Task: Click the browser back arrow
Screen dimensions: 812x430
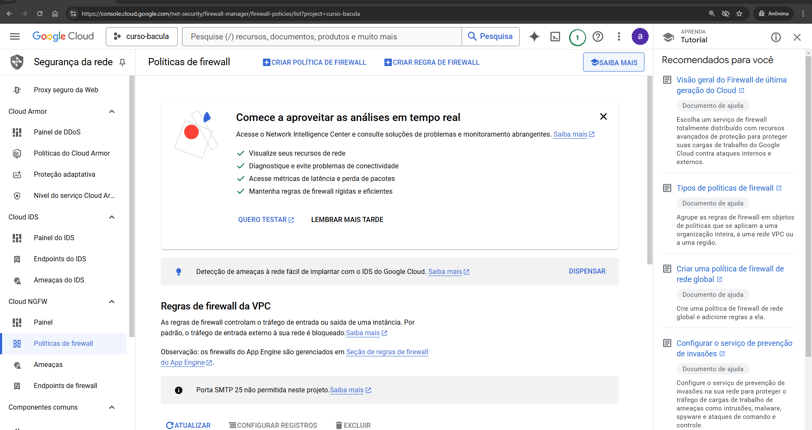Action: [9, 13]
